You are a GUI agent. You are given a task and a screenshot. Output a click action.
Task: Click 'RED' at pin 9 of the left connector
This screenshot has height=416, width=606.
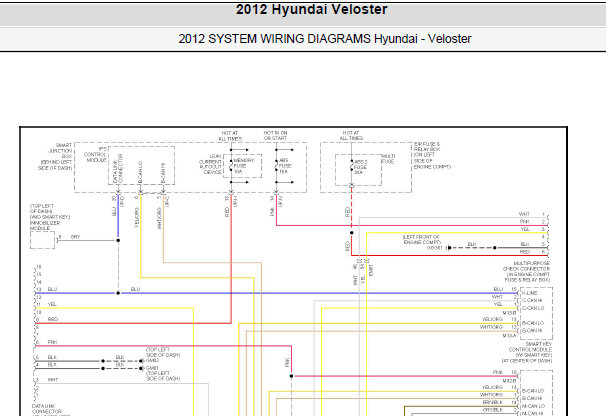(53, 319)
